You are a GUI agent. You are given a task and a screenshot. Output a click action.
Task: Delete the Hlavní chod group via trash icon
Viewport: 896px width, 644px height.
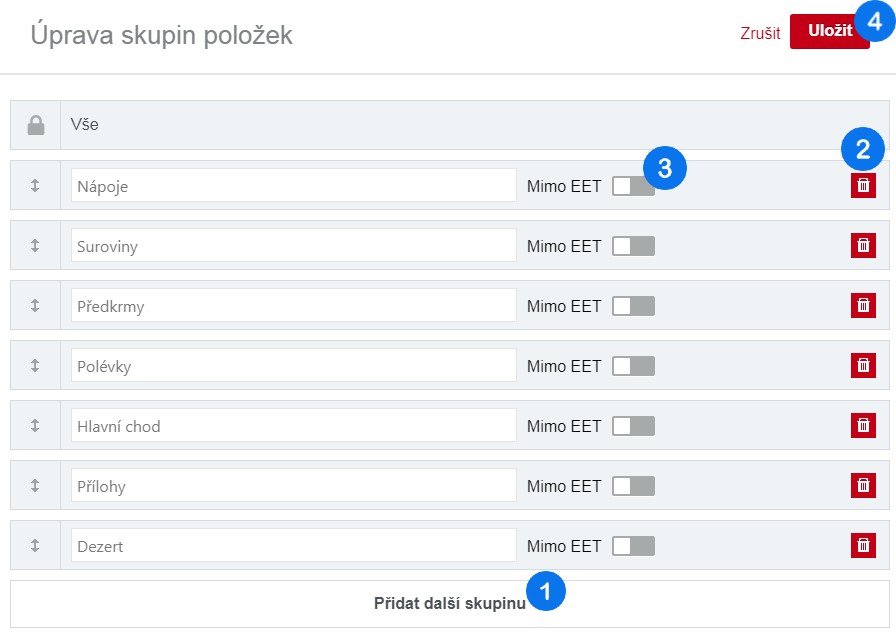[862, 425]
